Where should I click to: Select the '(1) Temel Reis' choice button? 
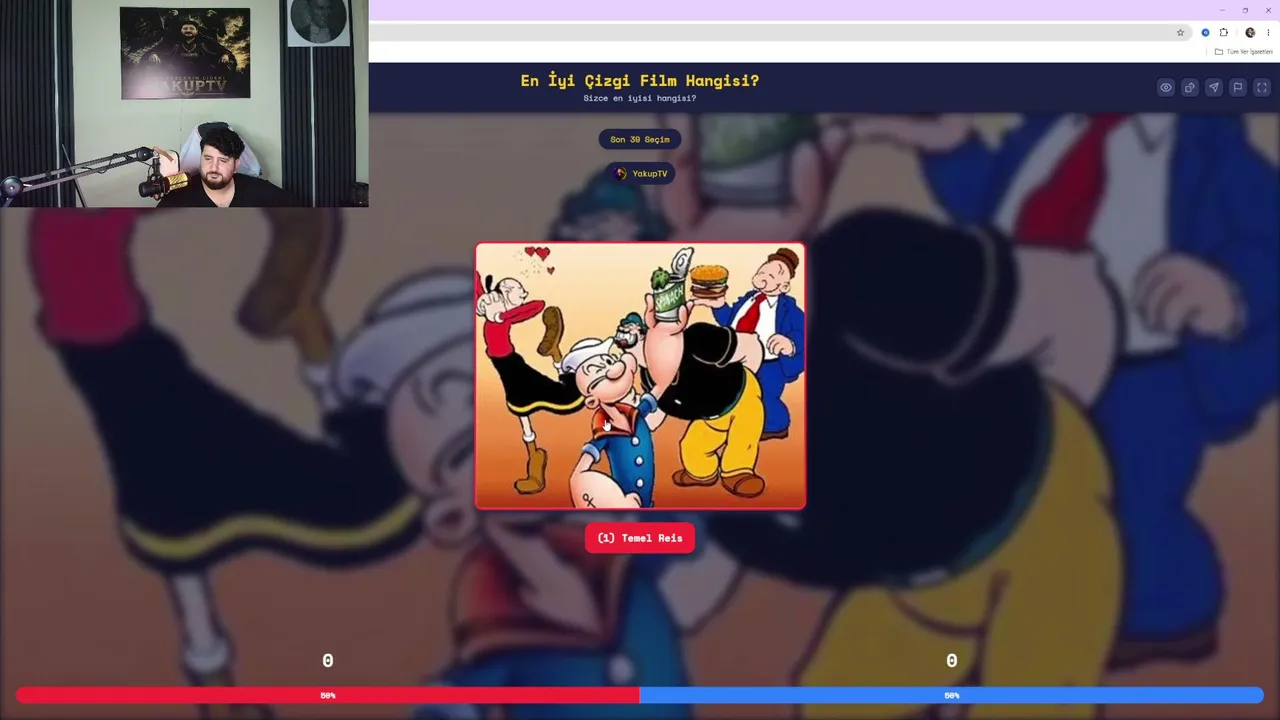point(640,538)
